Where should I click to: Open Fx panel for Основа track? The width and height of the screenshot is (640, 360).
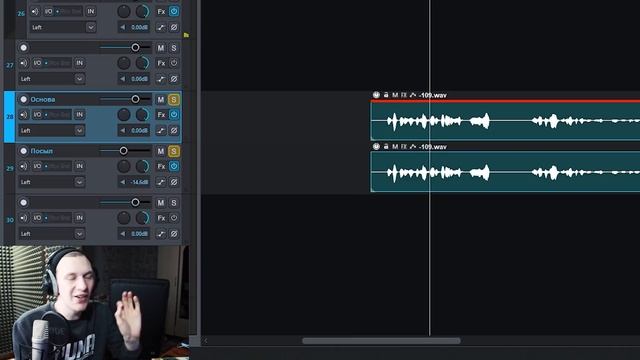tap(161, 115)
